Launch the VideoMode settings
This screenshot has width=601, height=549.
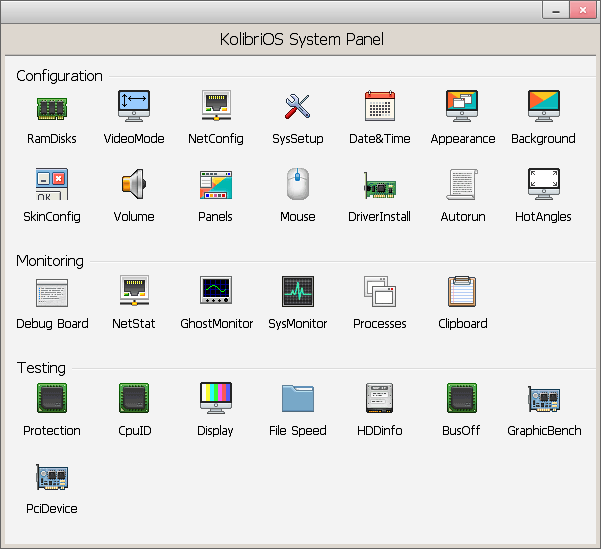click(x=134, y=106)
